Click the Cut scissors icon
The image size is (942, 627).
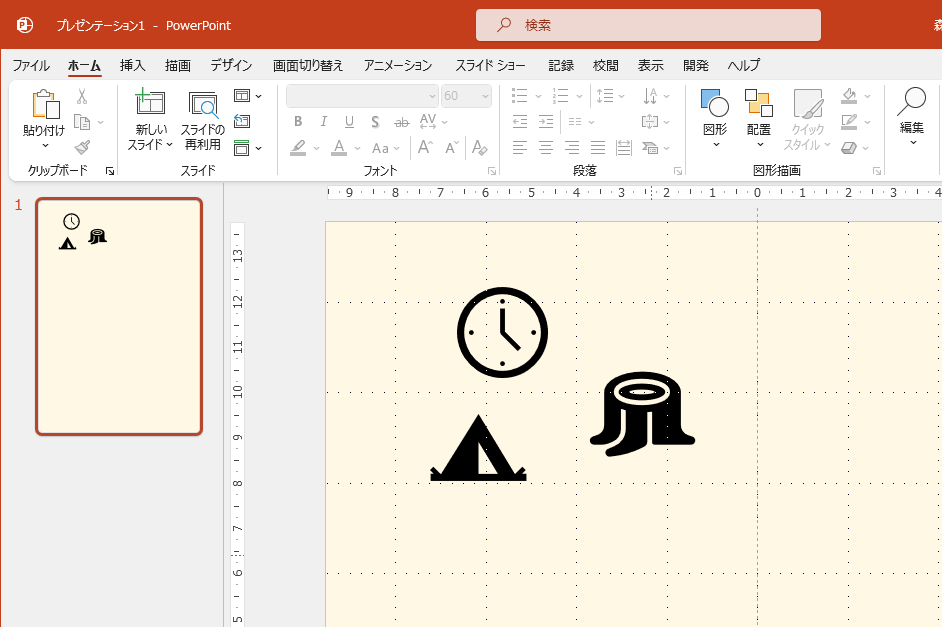click(x=82, y=96)
